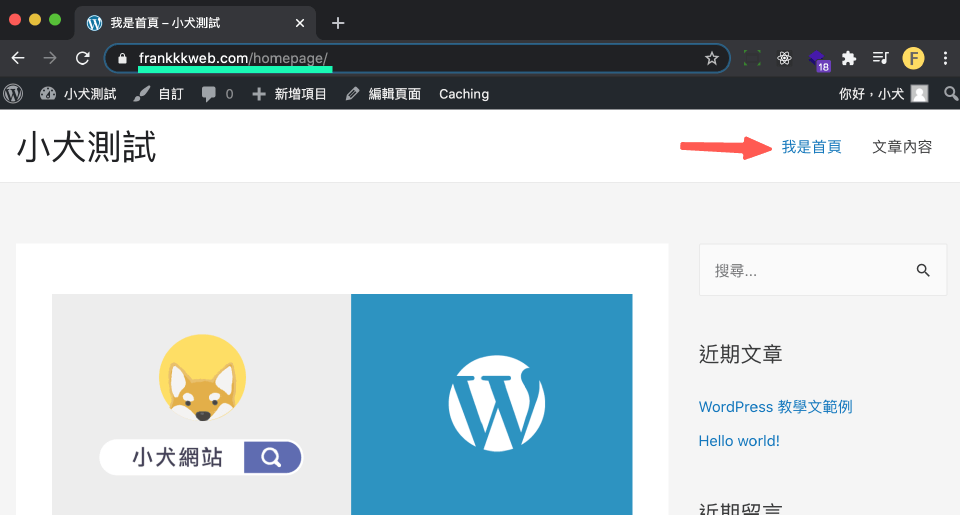Open the 新增項目 menu
The width and height of the screenshot is (960, 515).
(x=290, y=94)
